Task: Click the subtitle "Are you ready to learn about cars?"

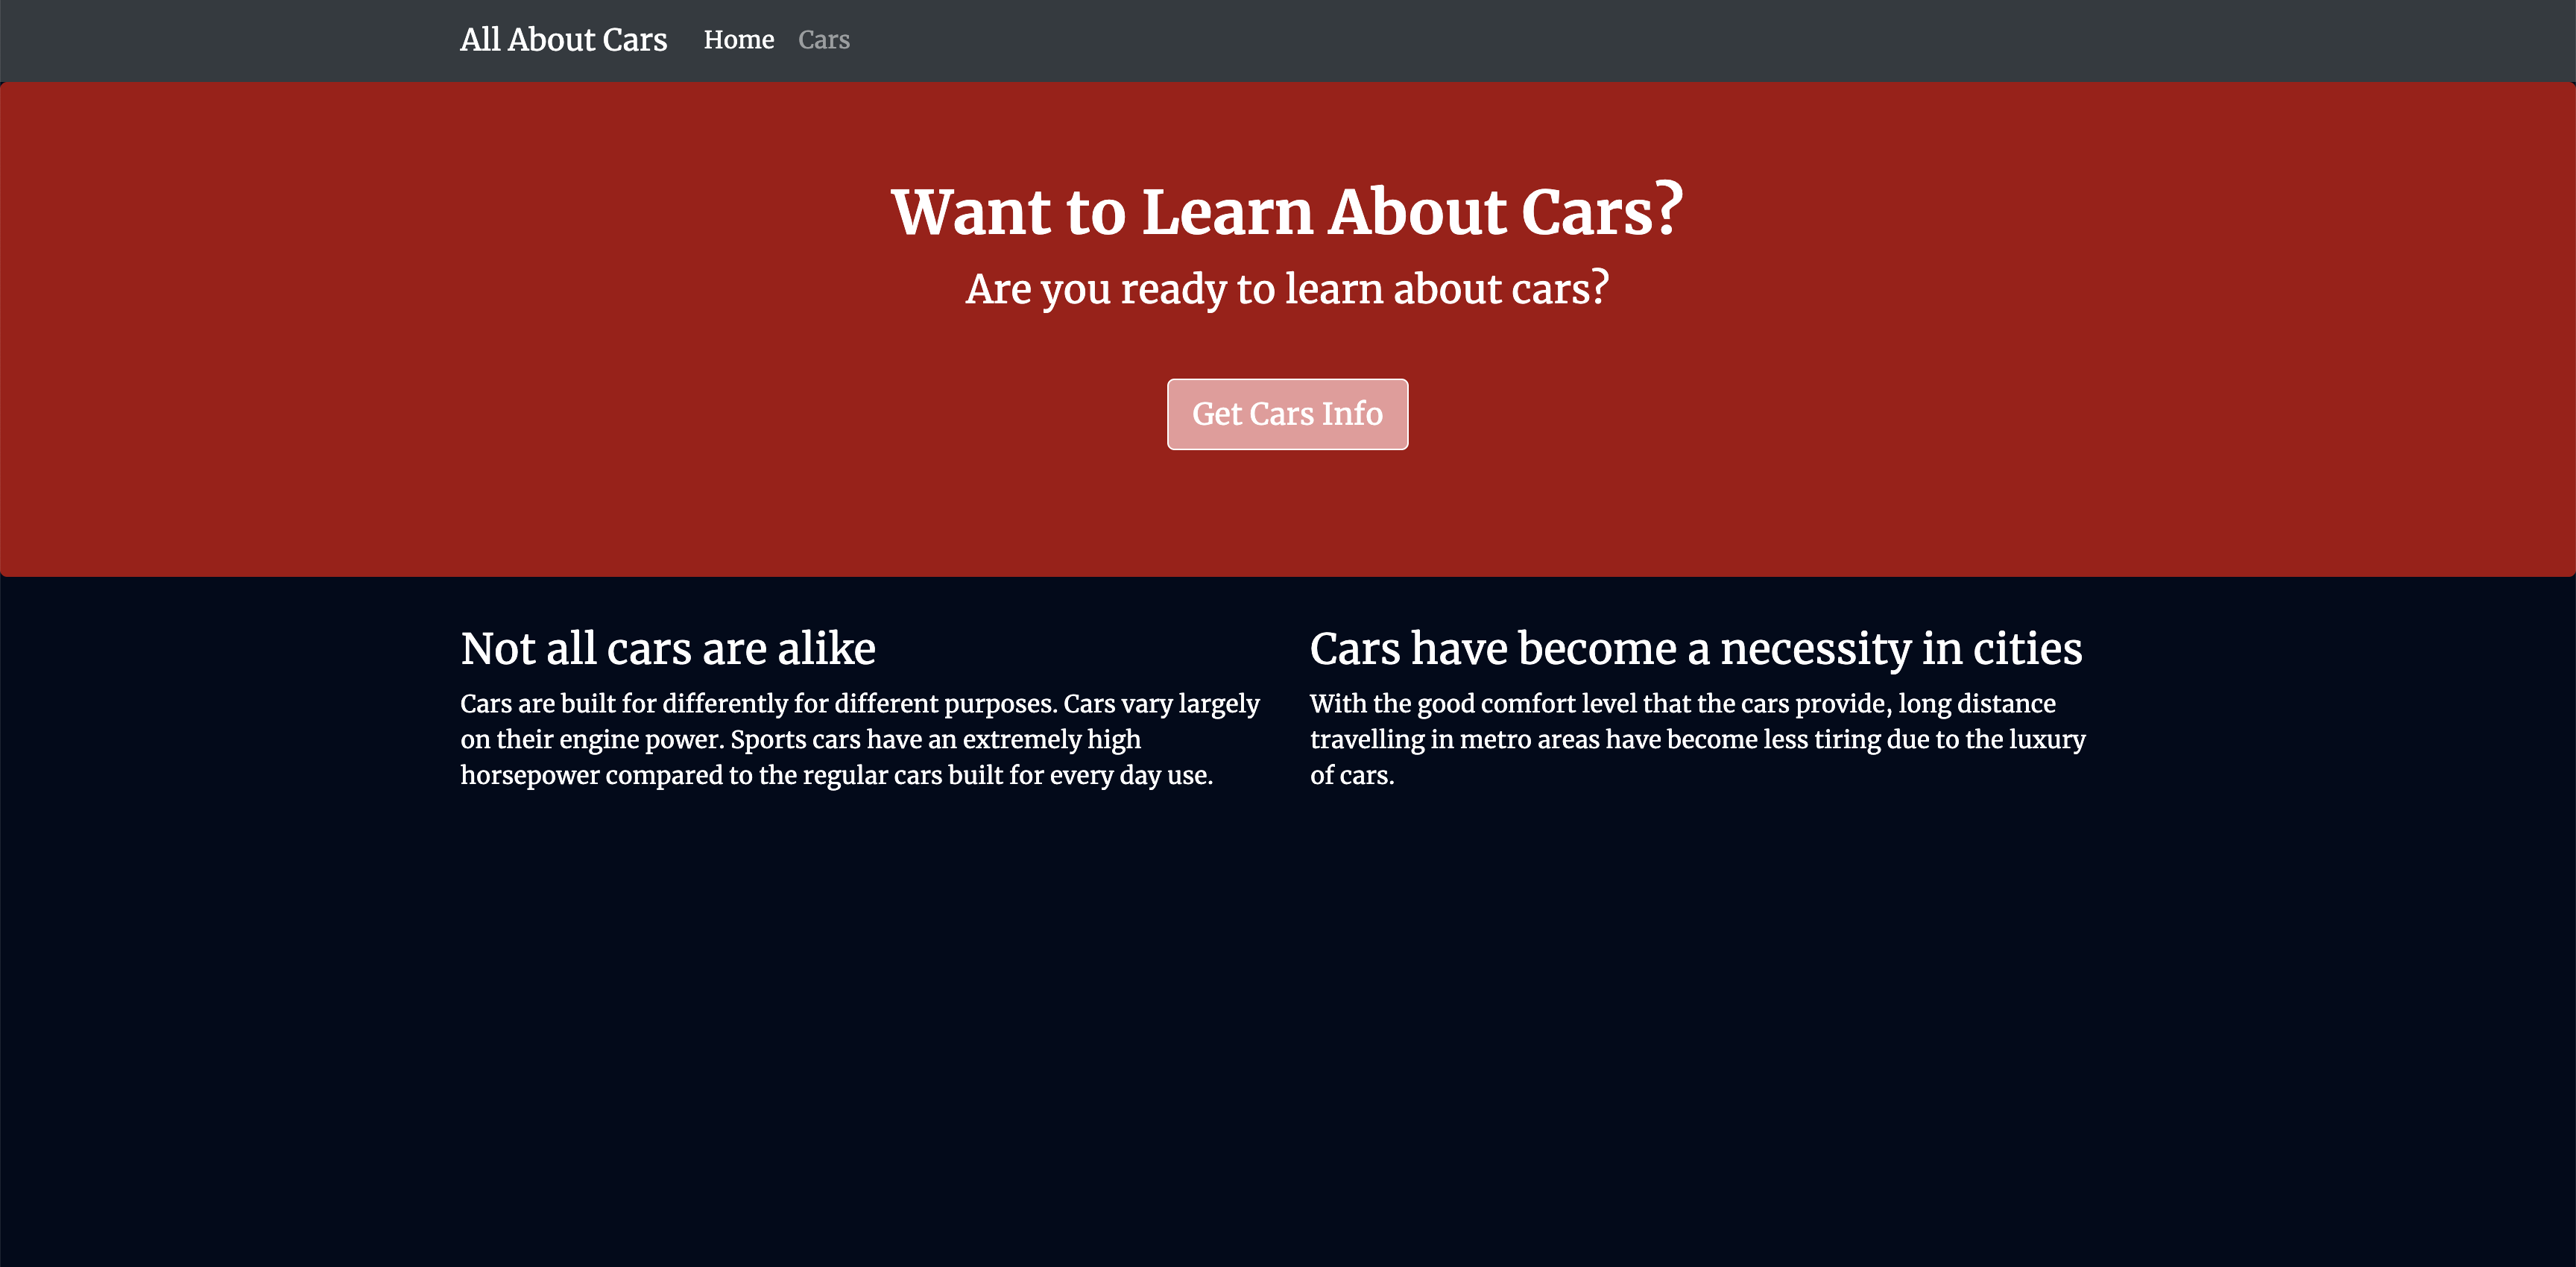Action: tap(1287, 289)
